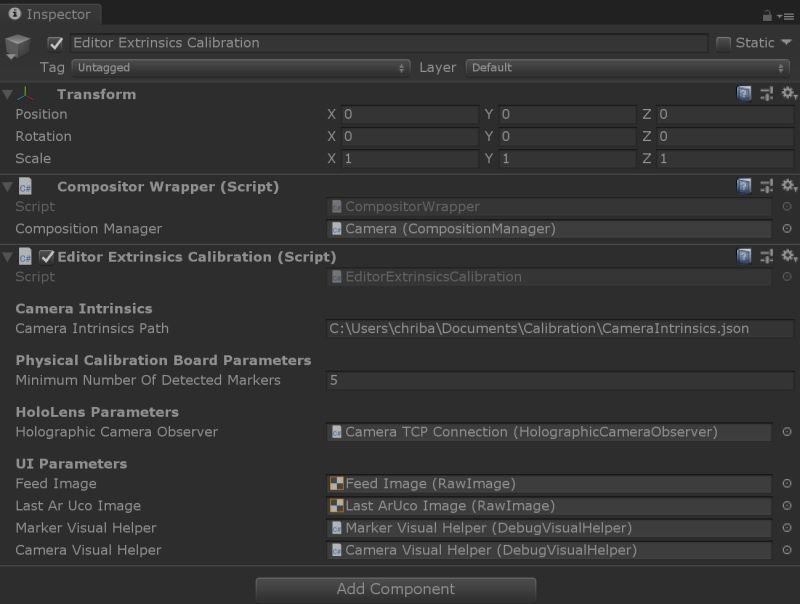Click the Rotation Z field
The image size is (800, 604).
[725, 136]
